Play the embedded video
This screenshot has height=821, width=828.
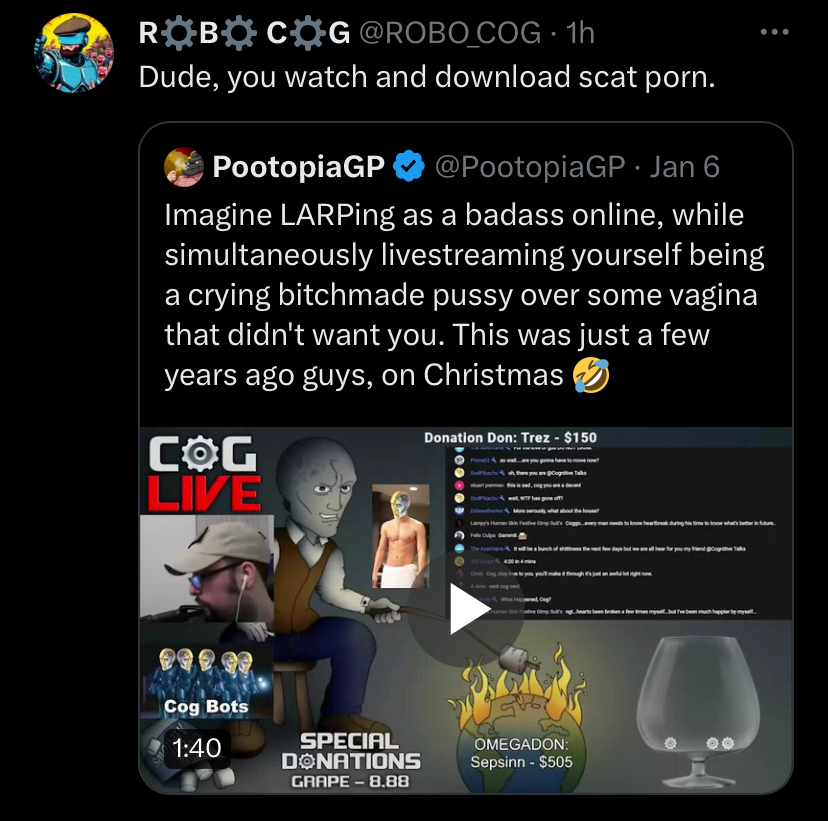tap(466, 608)
